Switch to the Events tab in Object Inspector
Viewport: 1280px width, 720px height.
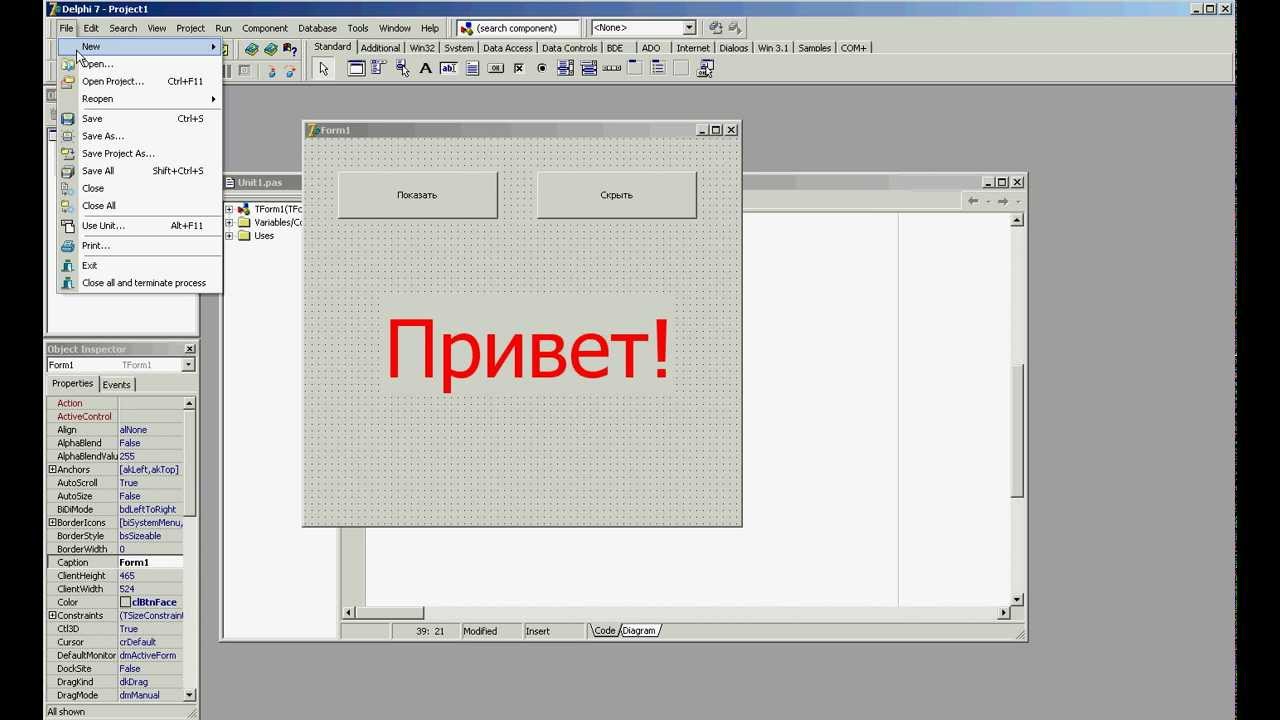[116, 385]
